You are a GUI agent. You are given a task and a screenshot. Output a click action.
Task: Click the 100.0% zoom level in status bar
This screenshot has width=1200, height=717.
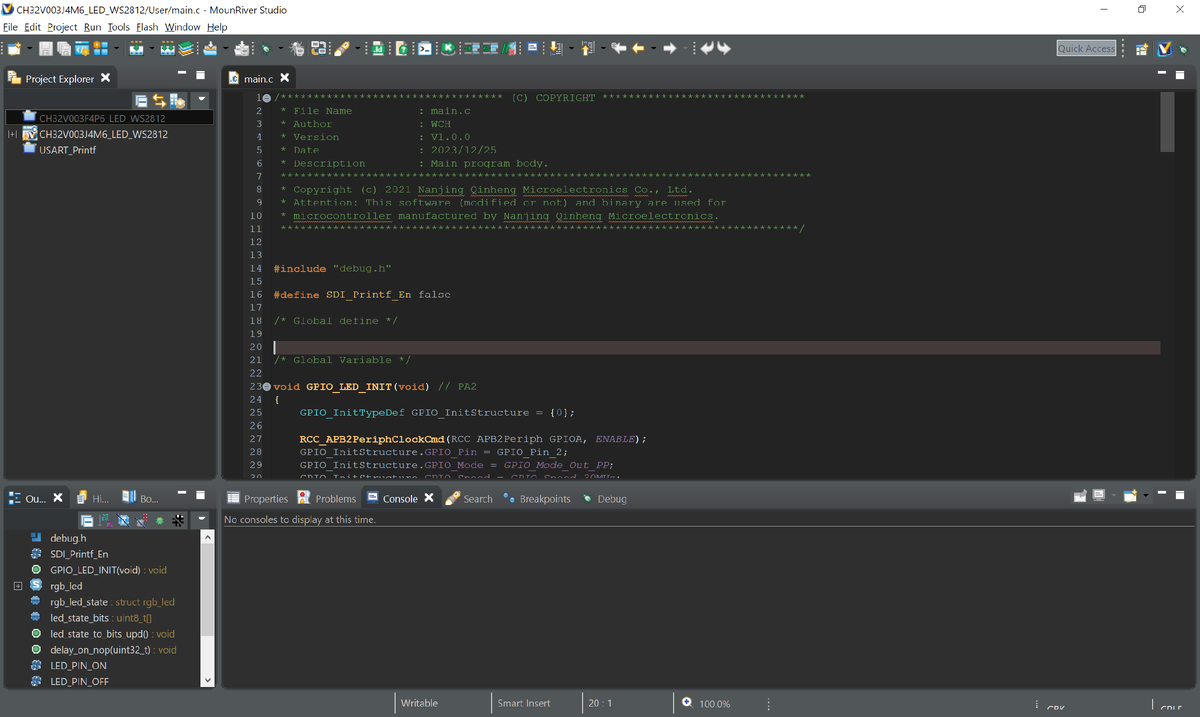[714, 704]
